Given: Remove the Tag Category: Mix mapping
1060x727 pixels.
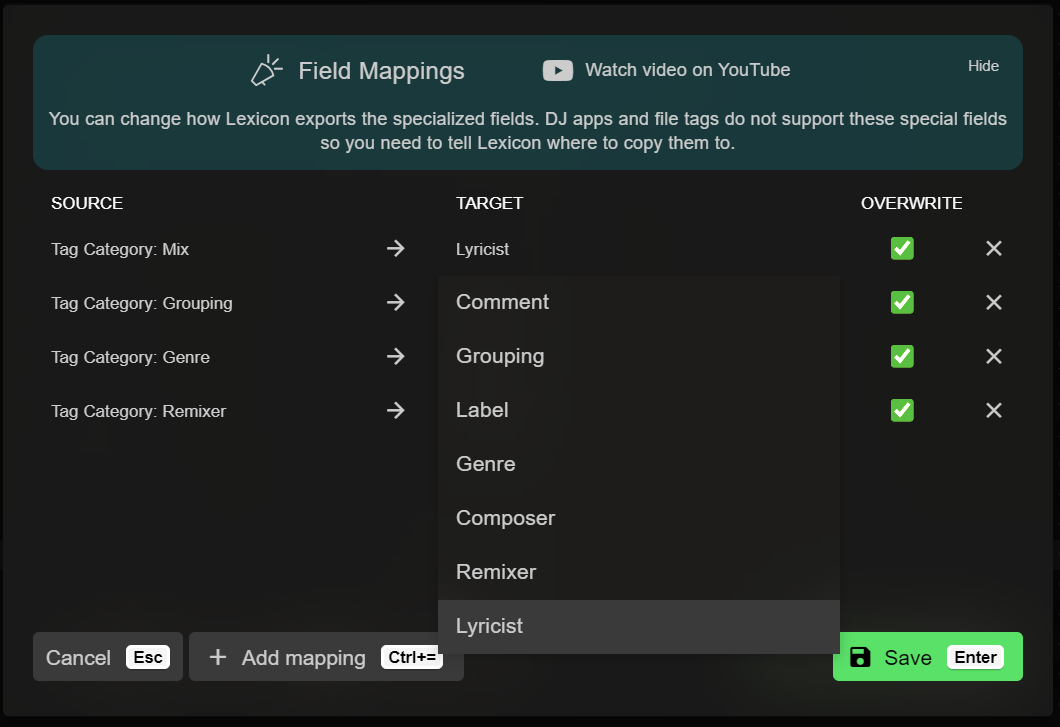Looking at the screenshot, I should (x=993, y=249).
